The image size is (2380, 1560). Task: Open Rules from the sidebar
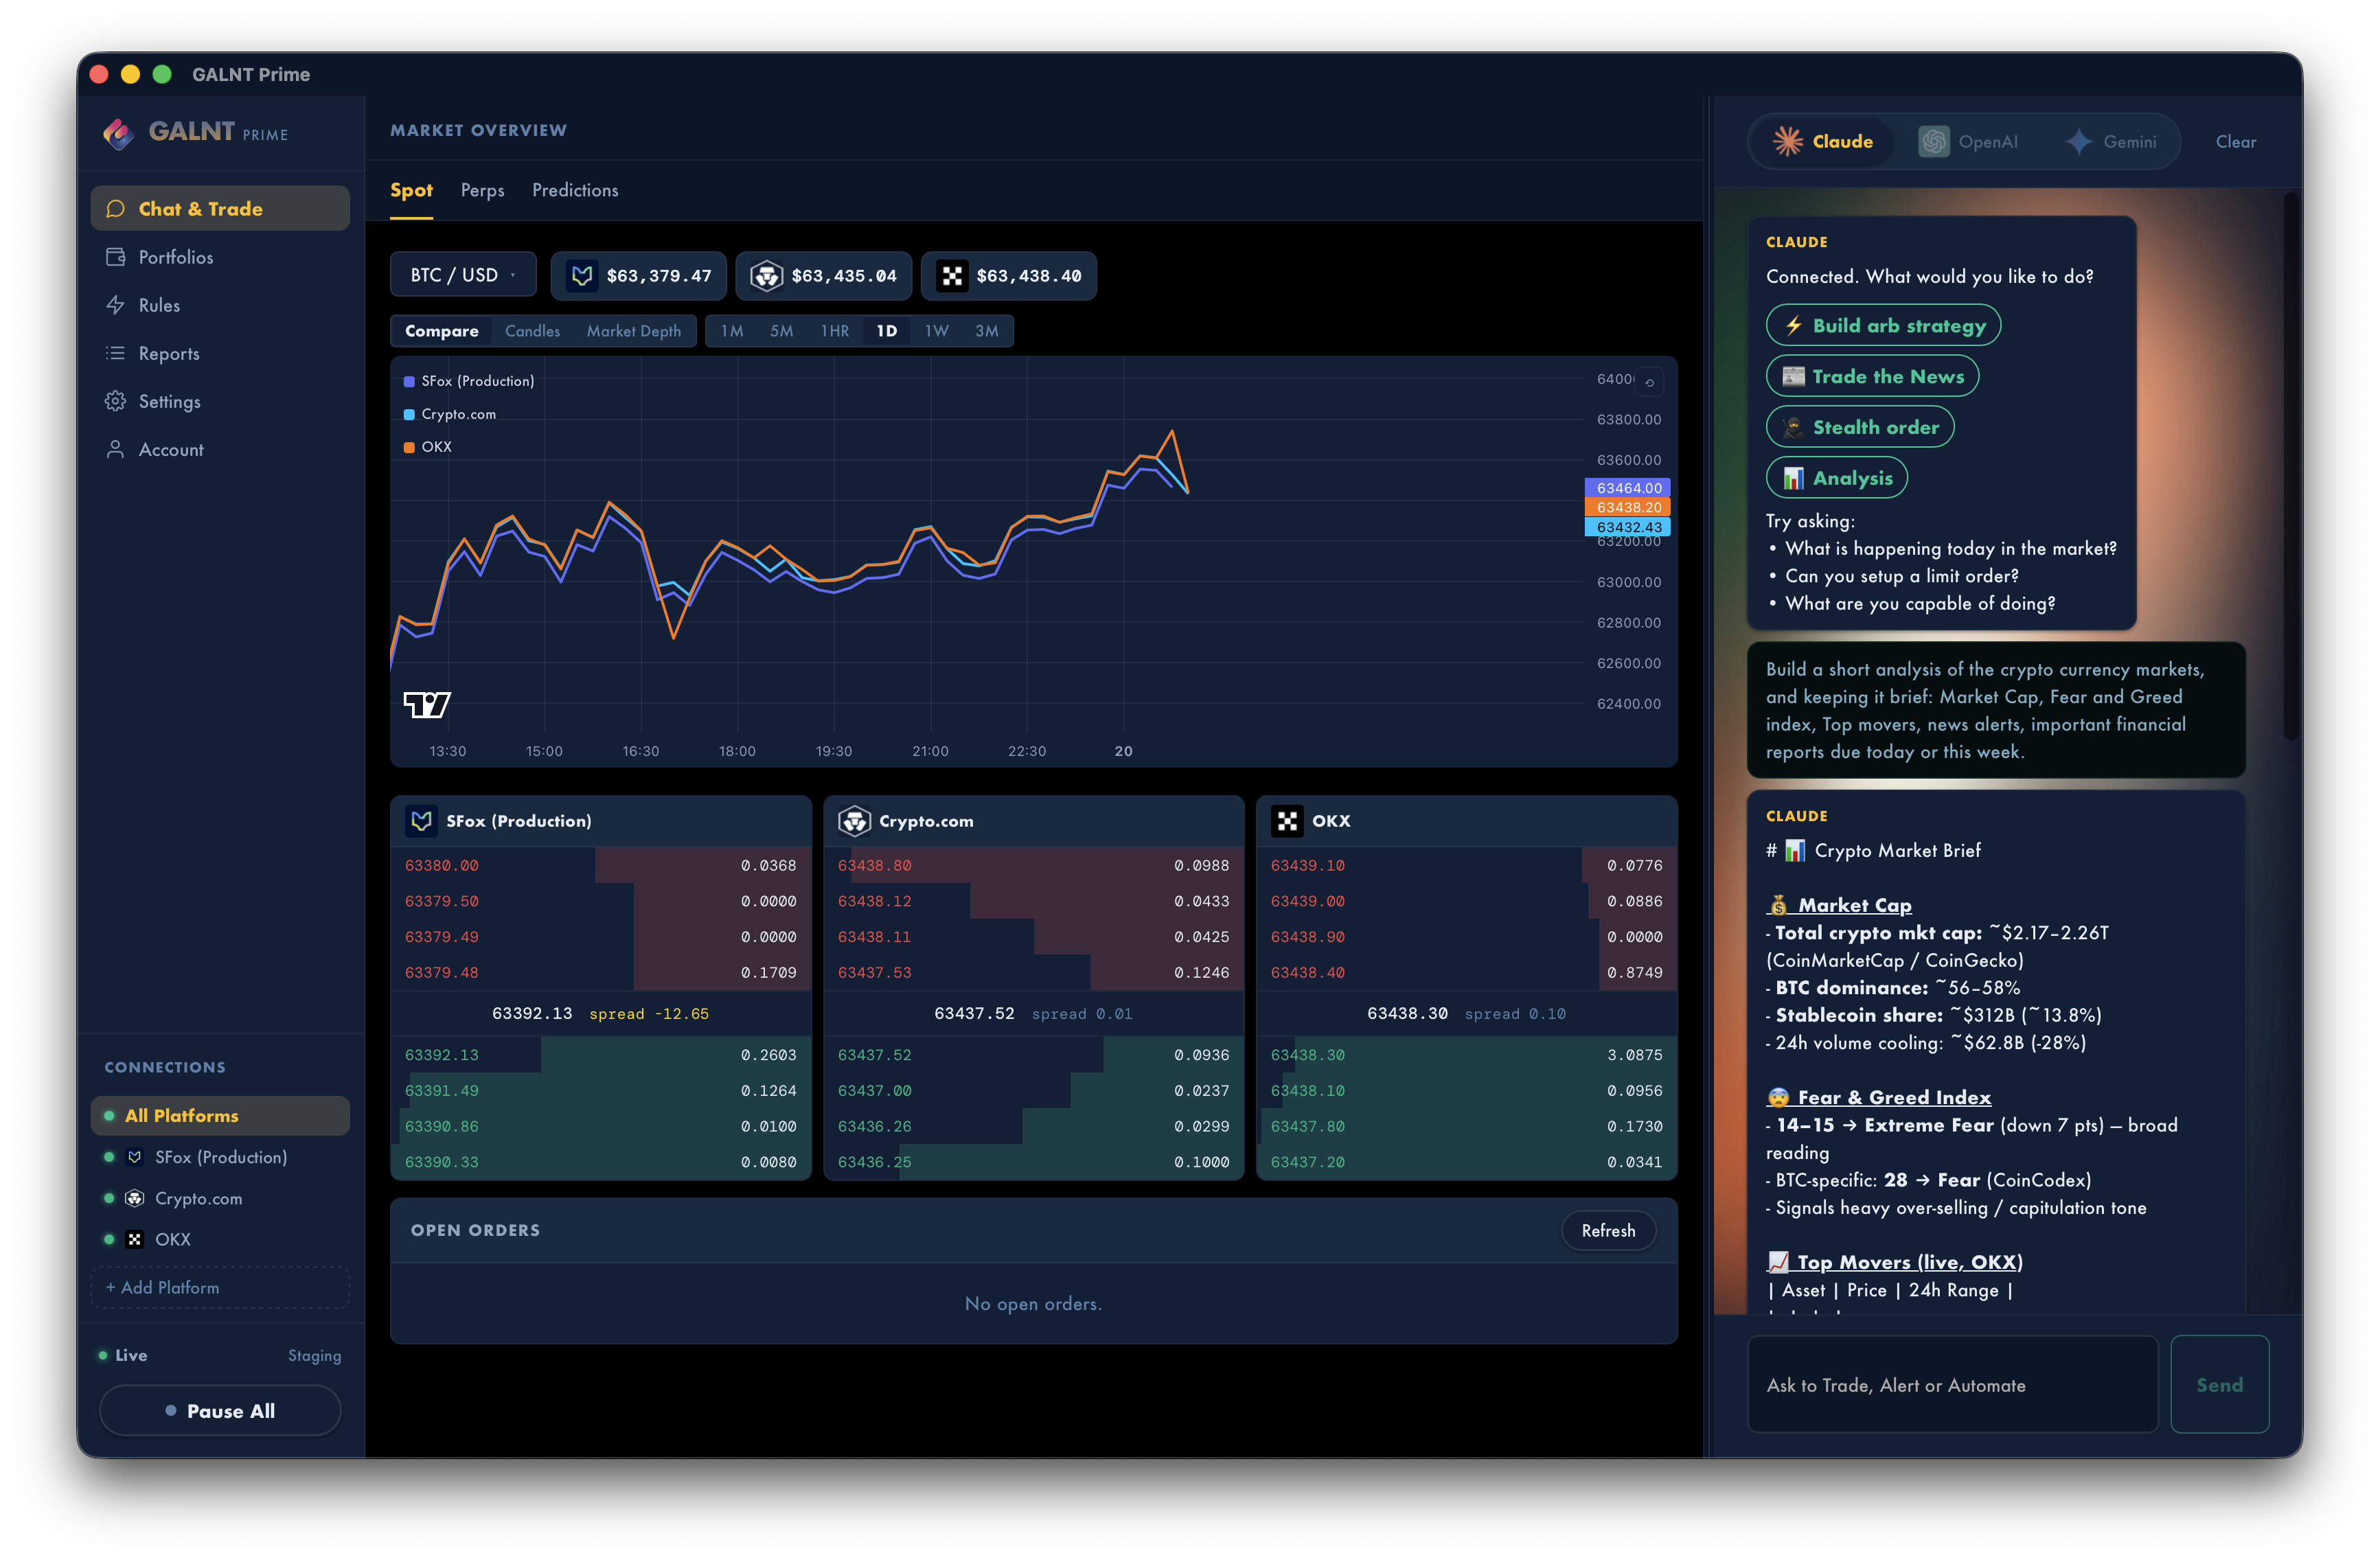220,305
